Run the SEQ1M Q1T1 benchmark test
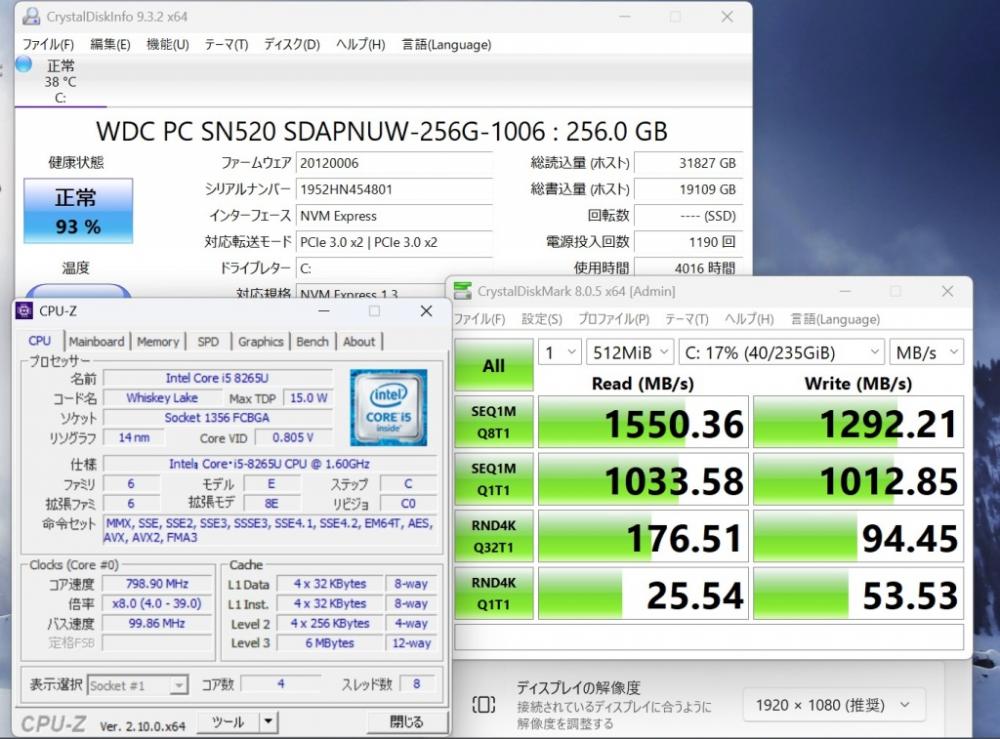The width and height of the screenshot is (1000, 739). pos(494,479)
